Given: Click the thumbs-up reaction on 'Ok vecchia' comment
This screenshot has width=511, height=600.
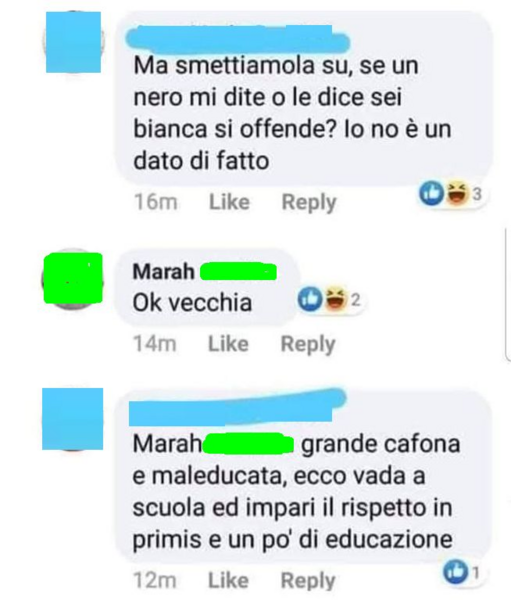Looking at the screenshot, I should (310, 299).
